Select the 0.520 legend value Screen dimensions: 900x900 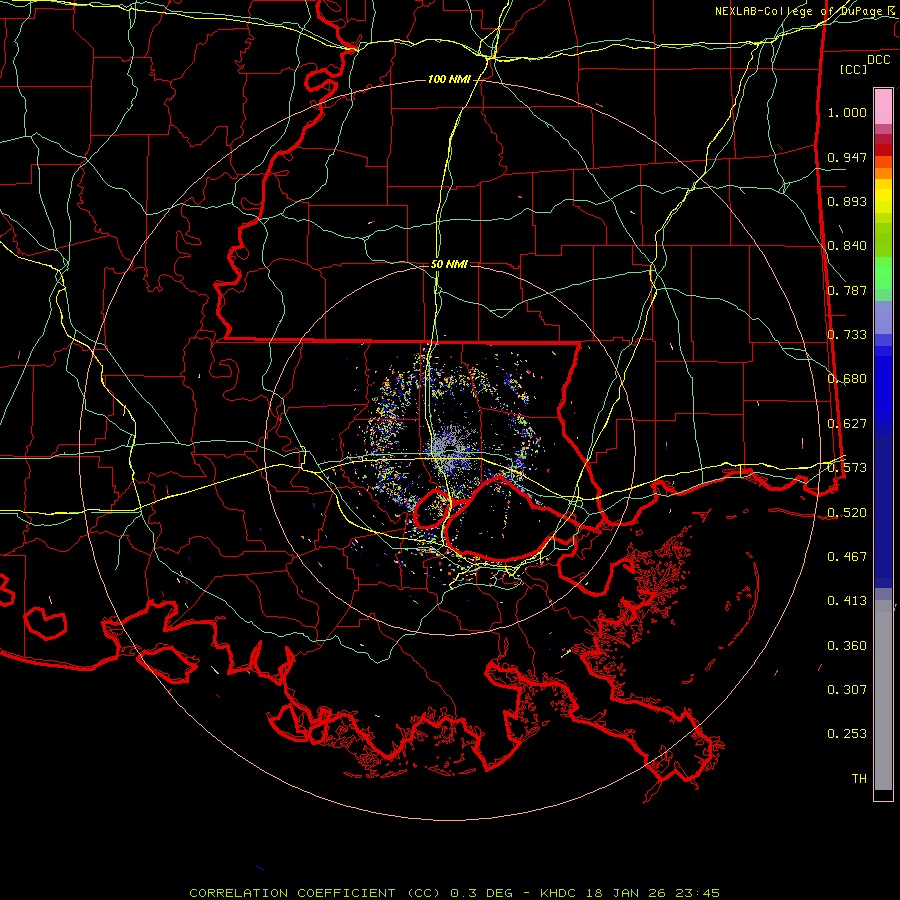(847, 513)
